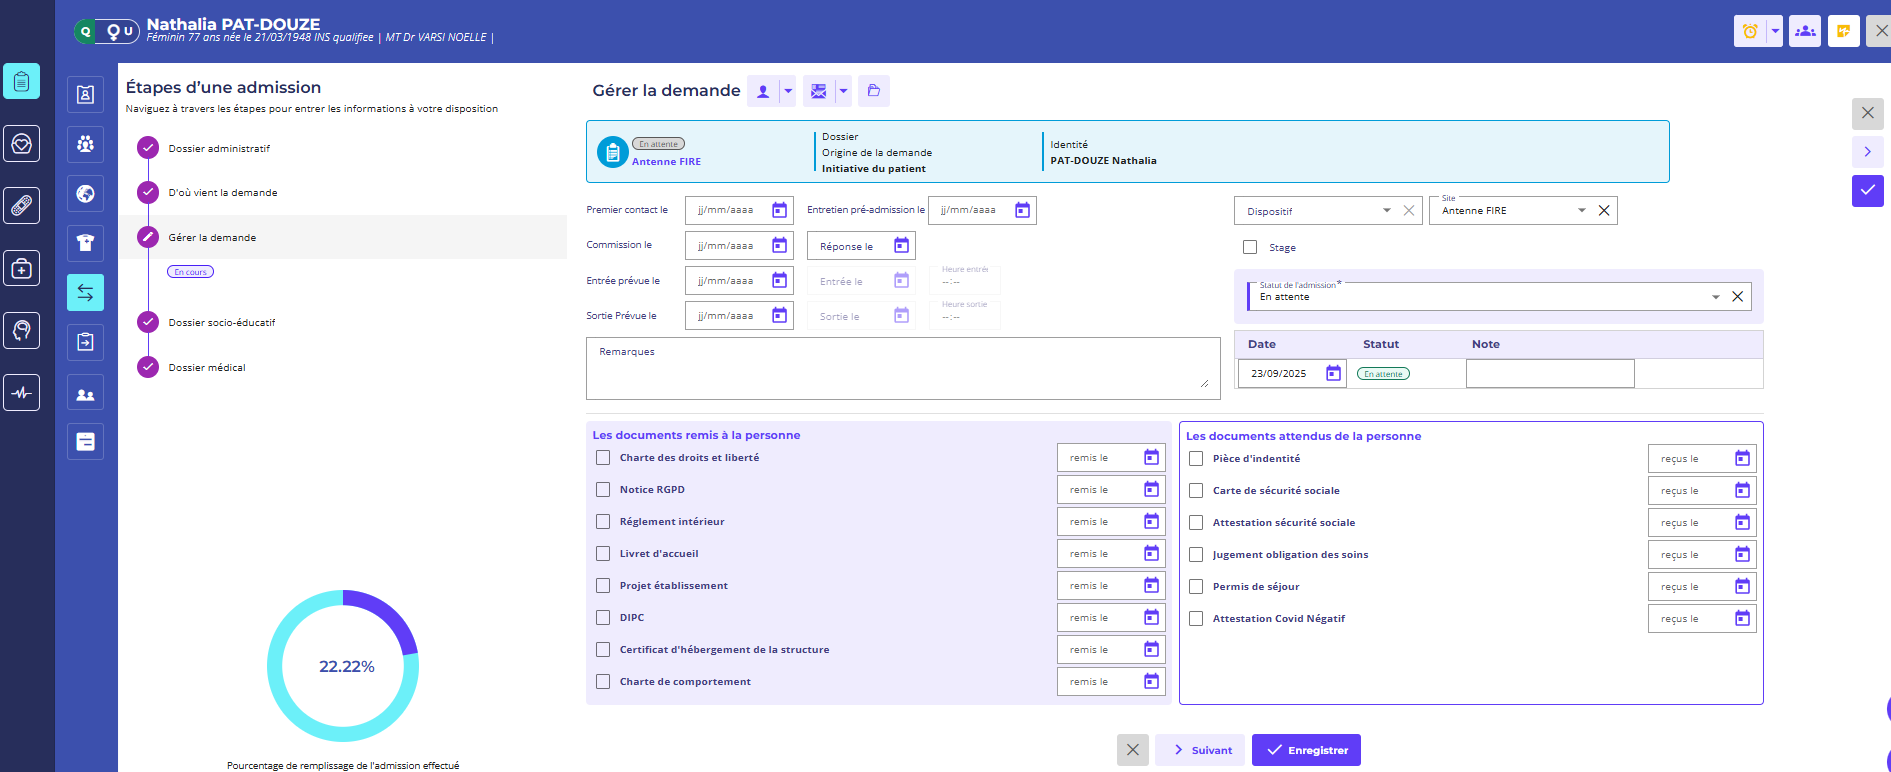Open calendar picker for Premier contact le

pos(779,210)
